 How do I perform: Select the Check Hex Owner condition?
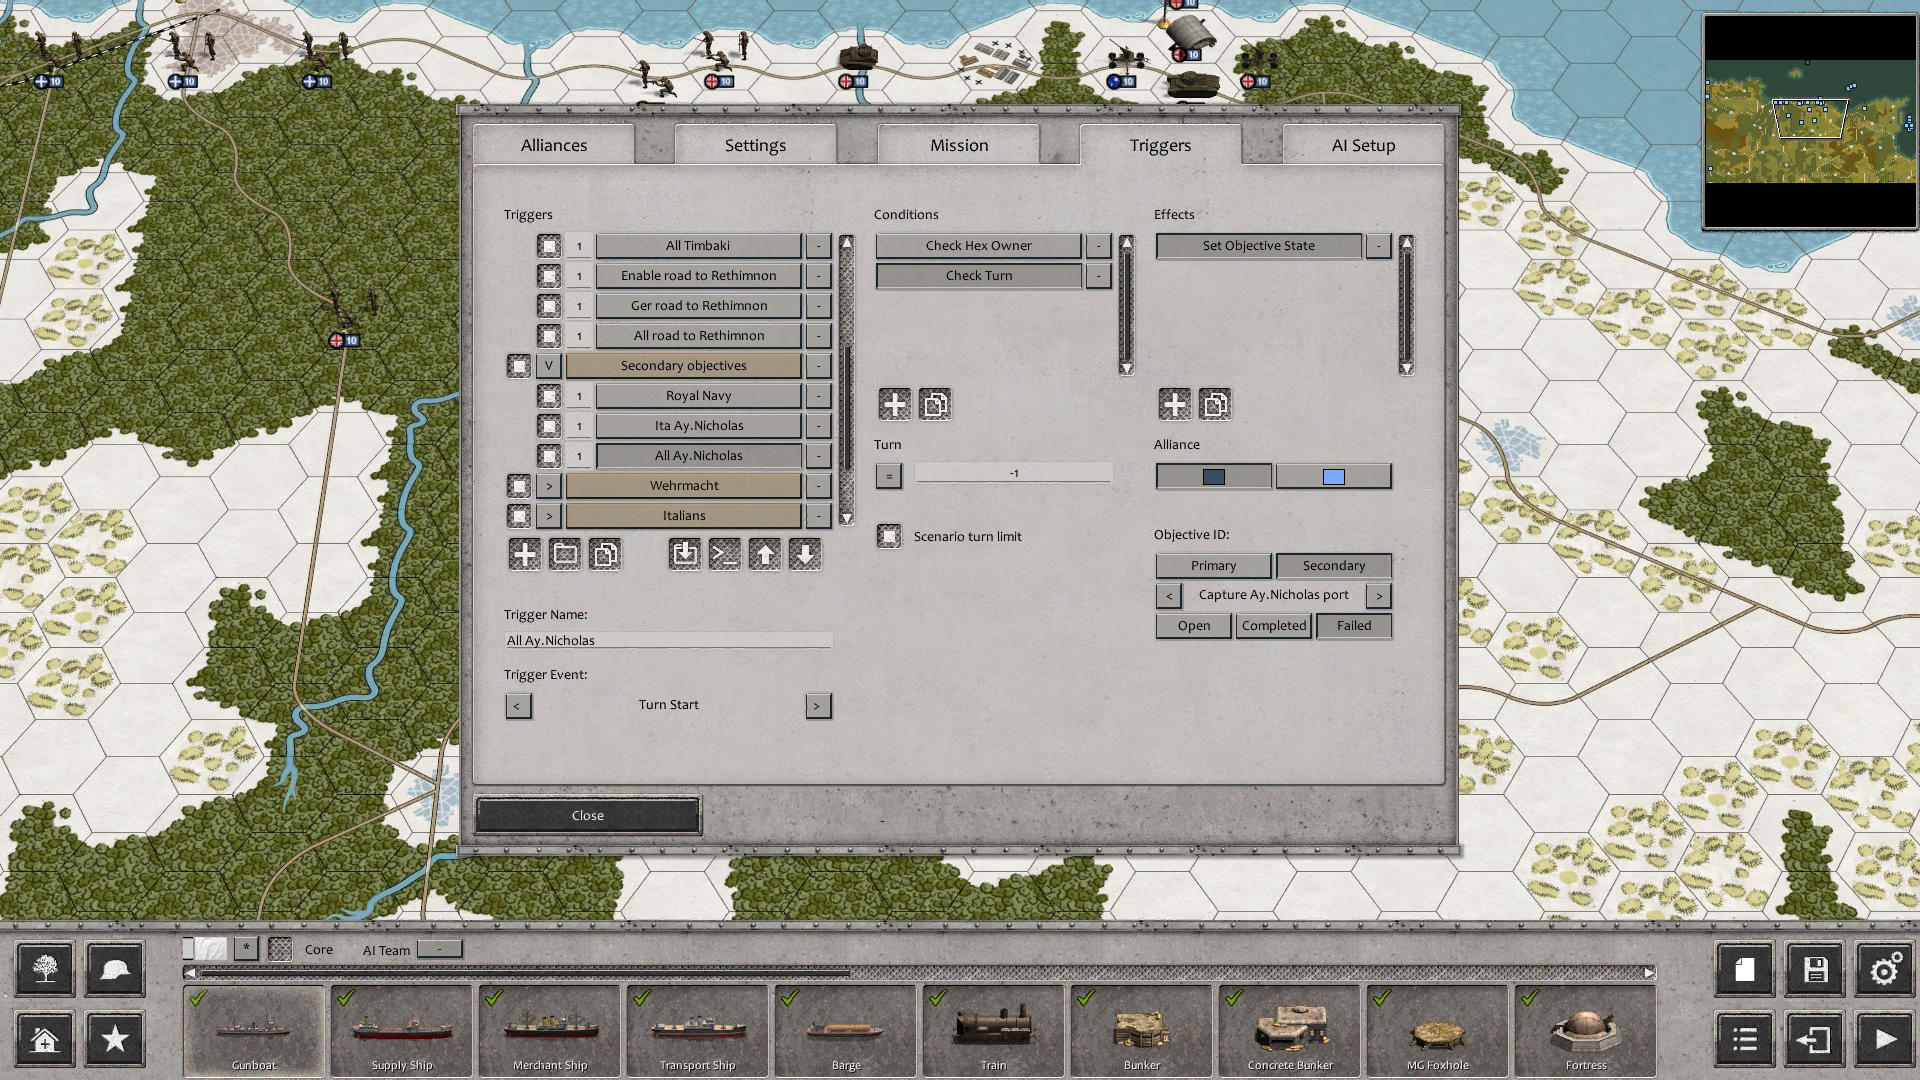click(979, 246)
